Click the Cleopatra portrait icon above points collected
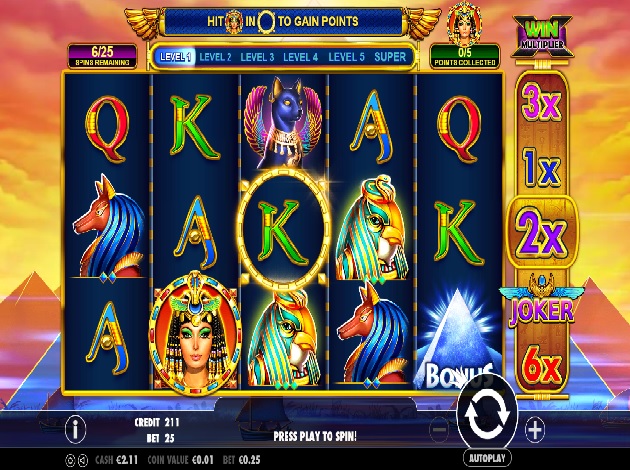Image resolution: width=630 pixels, height=470 pixels. pyautogui.click(x=464, y=23)
